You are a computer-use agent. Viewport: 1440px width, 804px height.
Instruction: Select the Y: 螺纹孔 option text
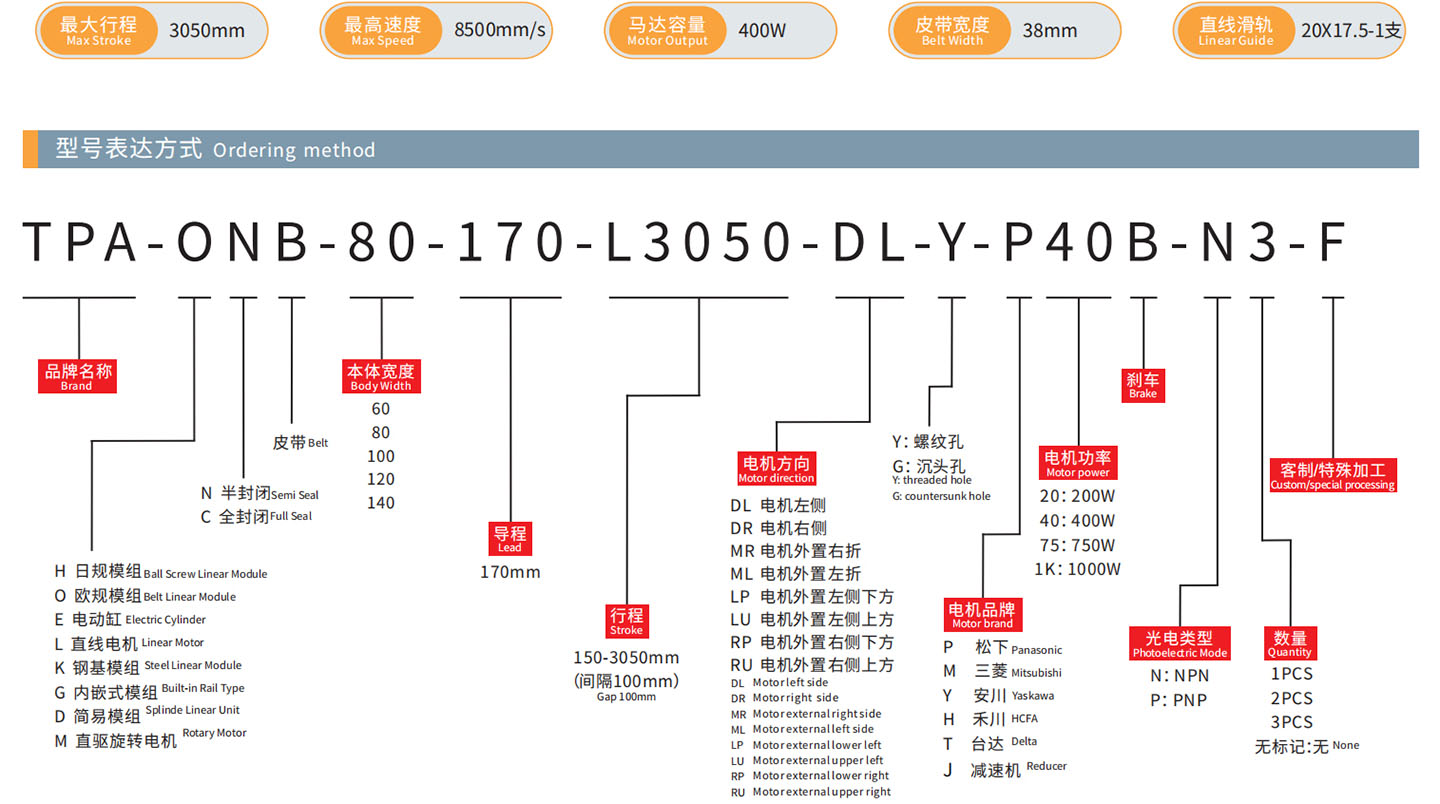click(x=928, y=441)
